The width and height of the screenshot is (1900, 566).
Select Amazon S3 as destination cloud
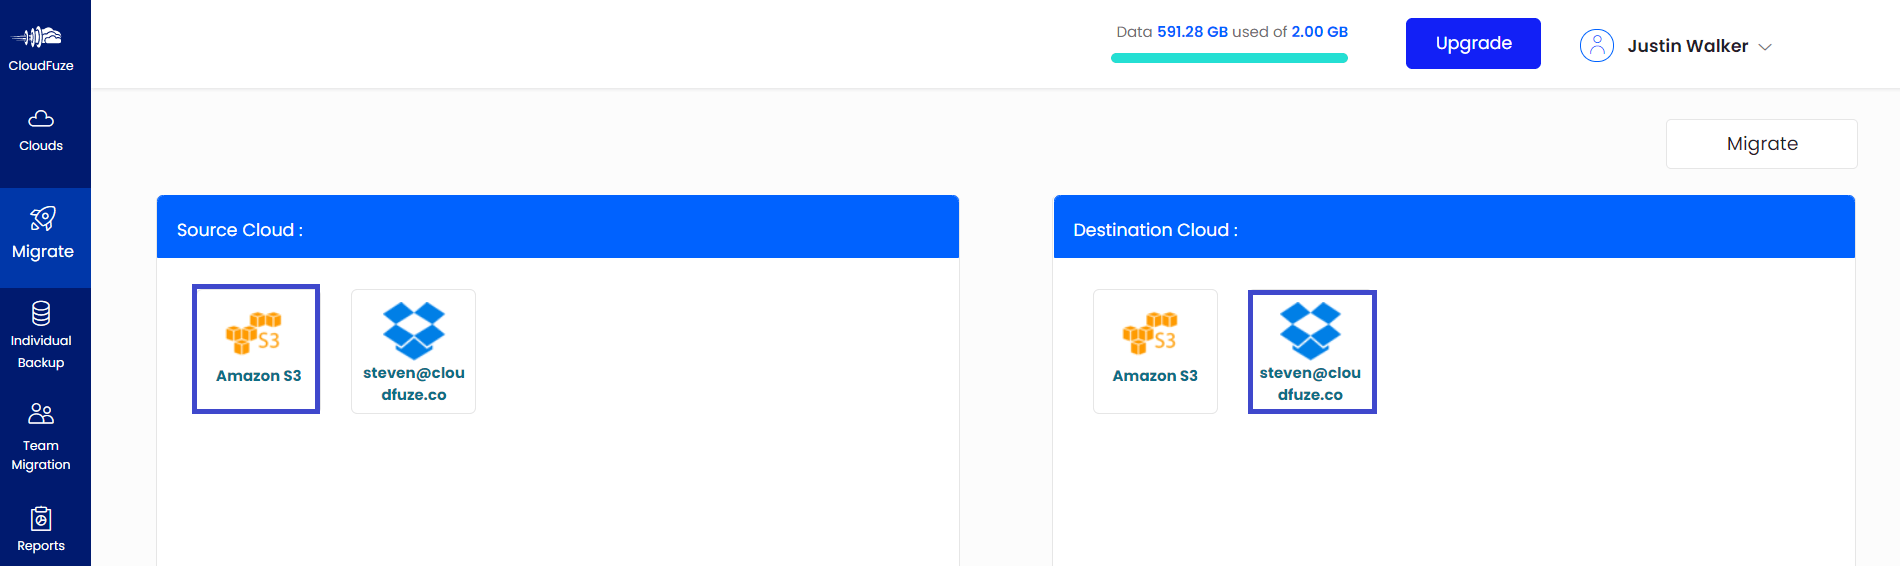(x=1155, y=351)
